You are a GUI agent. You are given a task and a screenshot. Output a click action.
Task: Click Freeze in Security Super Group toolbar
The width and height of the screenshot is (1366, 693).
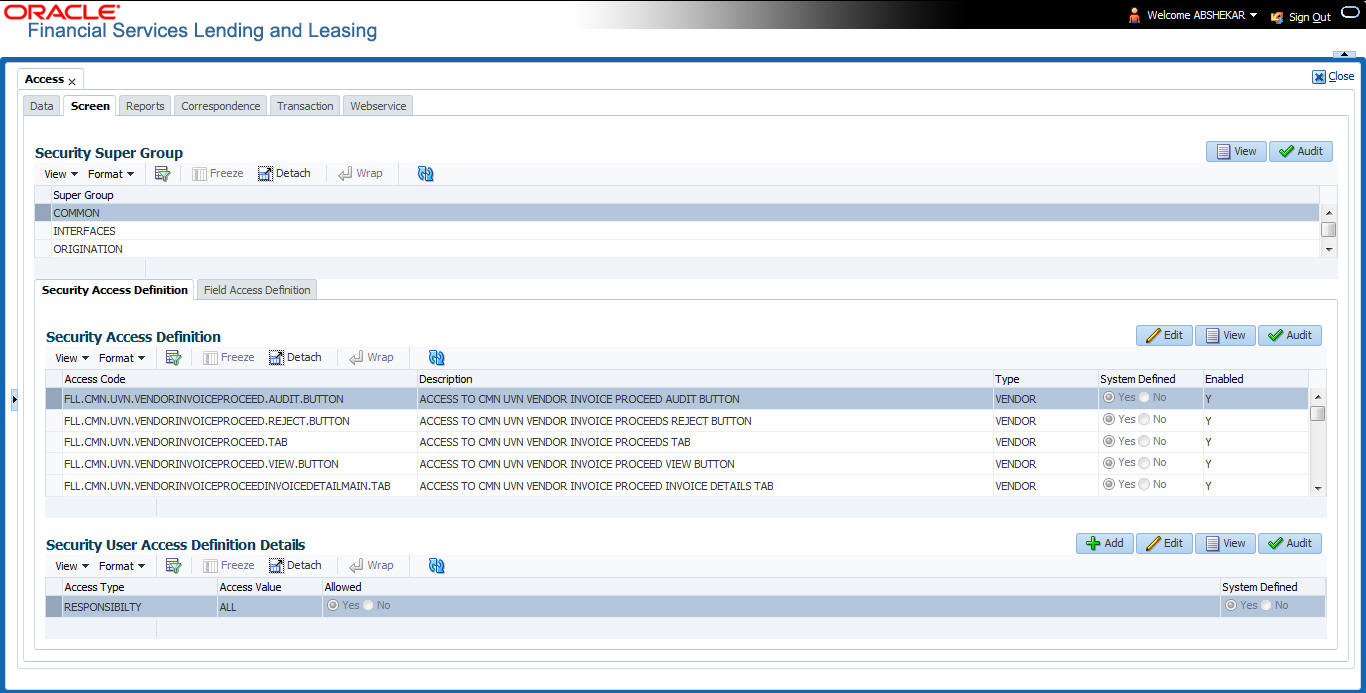218,173
